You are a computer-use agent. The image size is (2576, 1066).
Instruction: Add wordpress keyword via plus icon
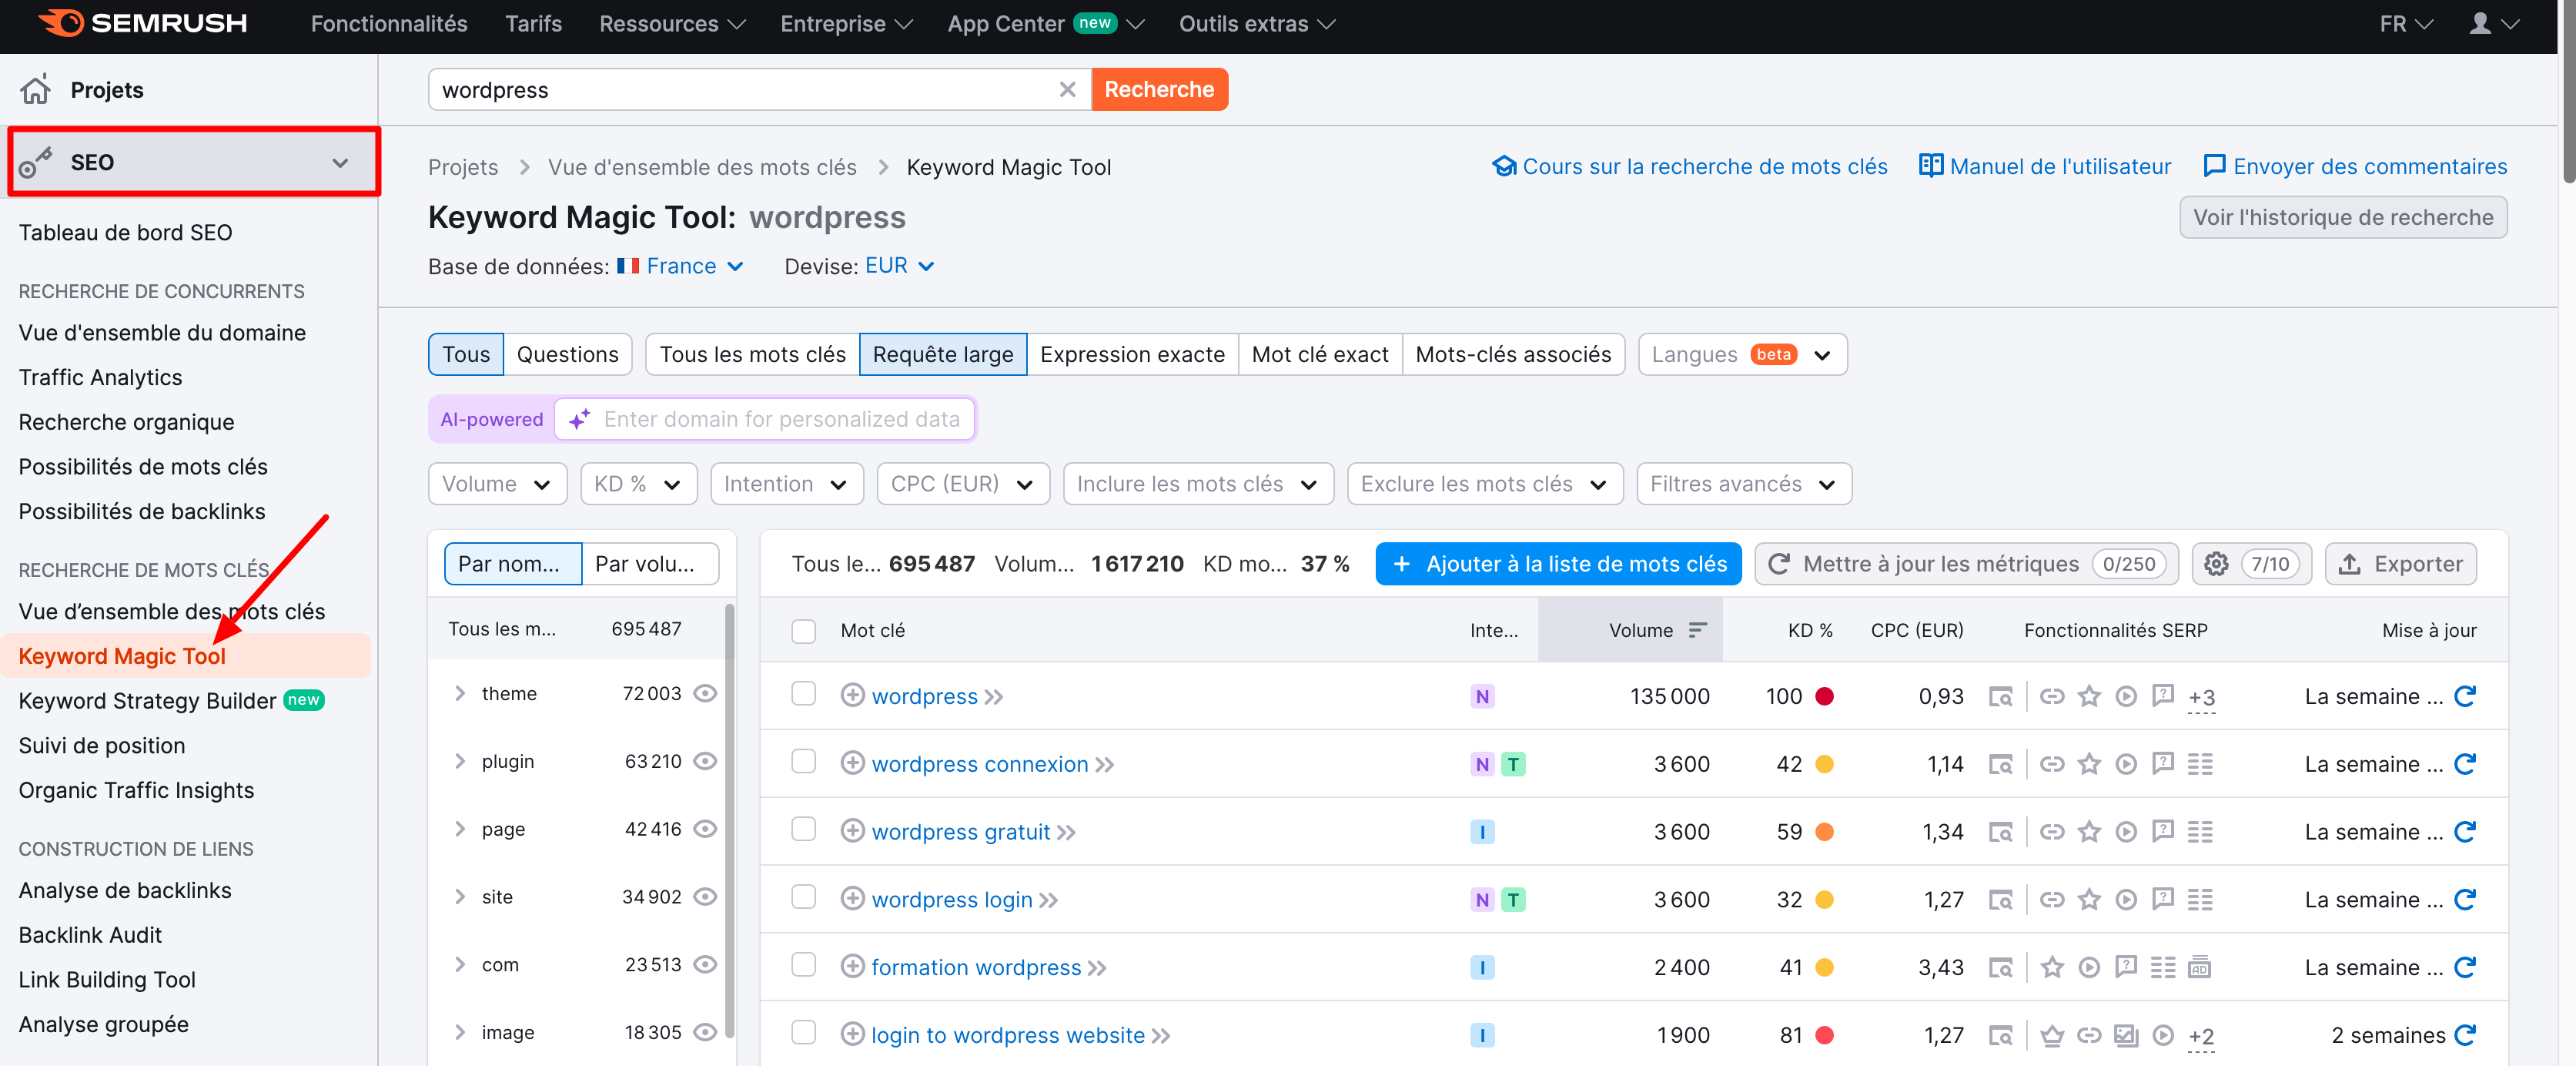pyautogui.click(x=852, y=695)
